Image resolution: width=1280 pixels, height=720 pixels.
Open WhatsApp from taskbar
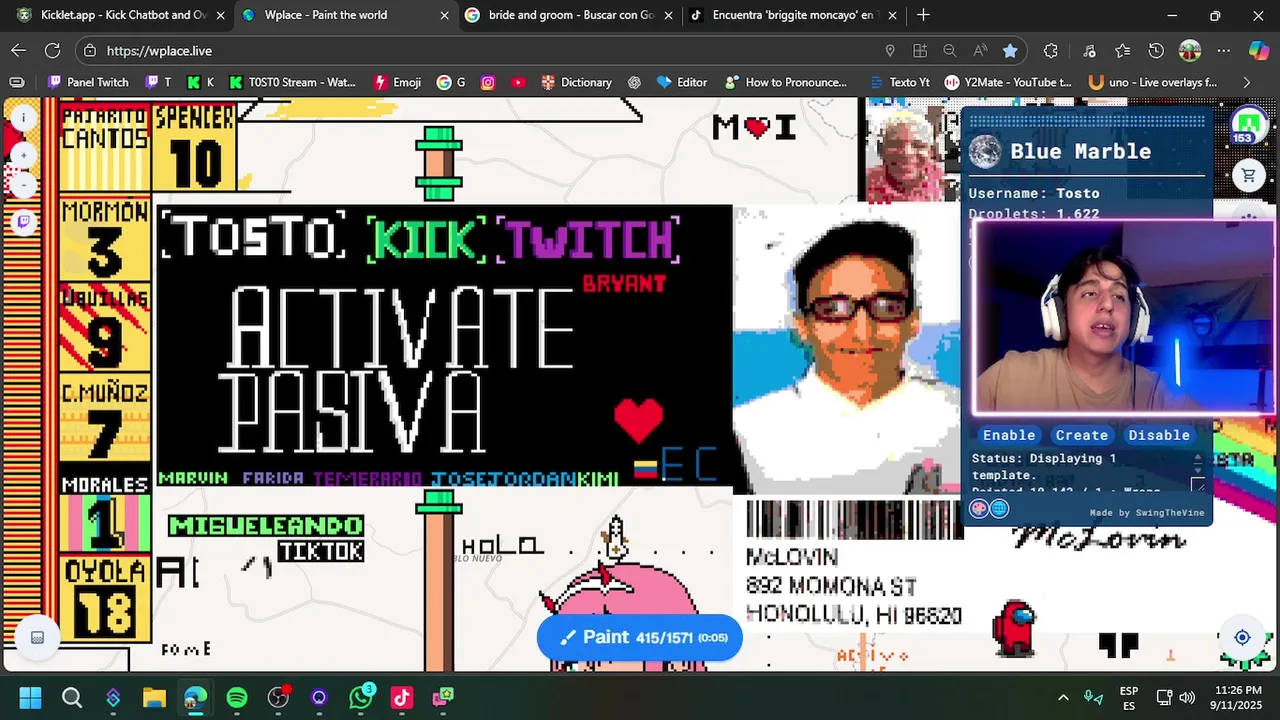point(361,697)
